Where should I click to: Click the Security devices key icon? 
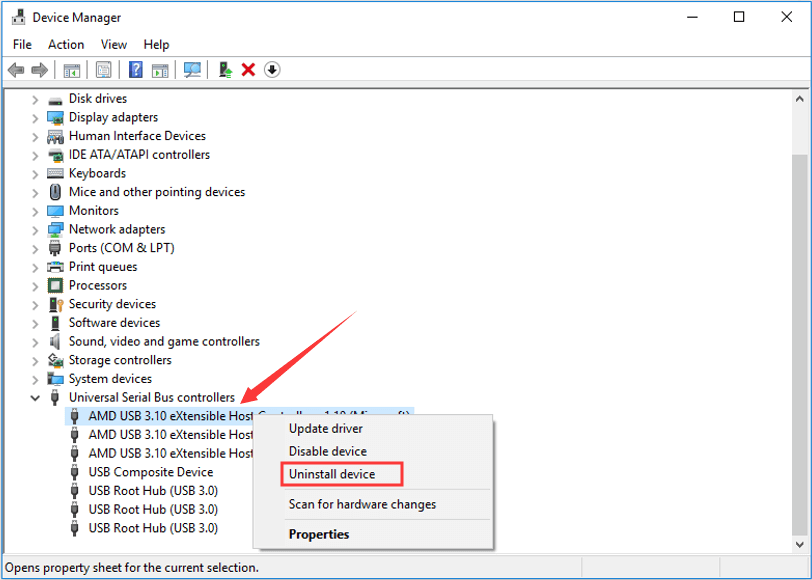(x=55, y=304)
